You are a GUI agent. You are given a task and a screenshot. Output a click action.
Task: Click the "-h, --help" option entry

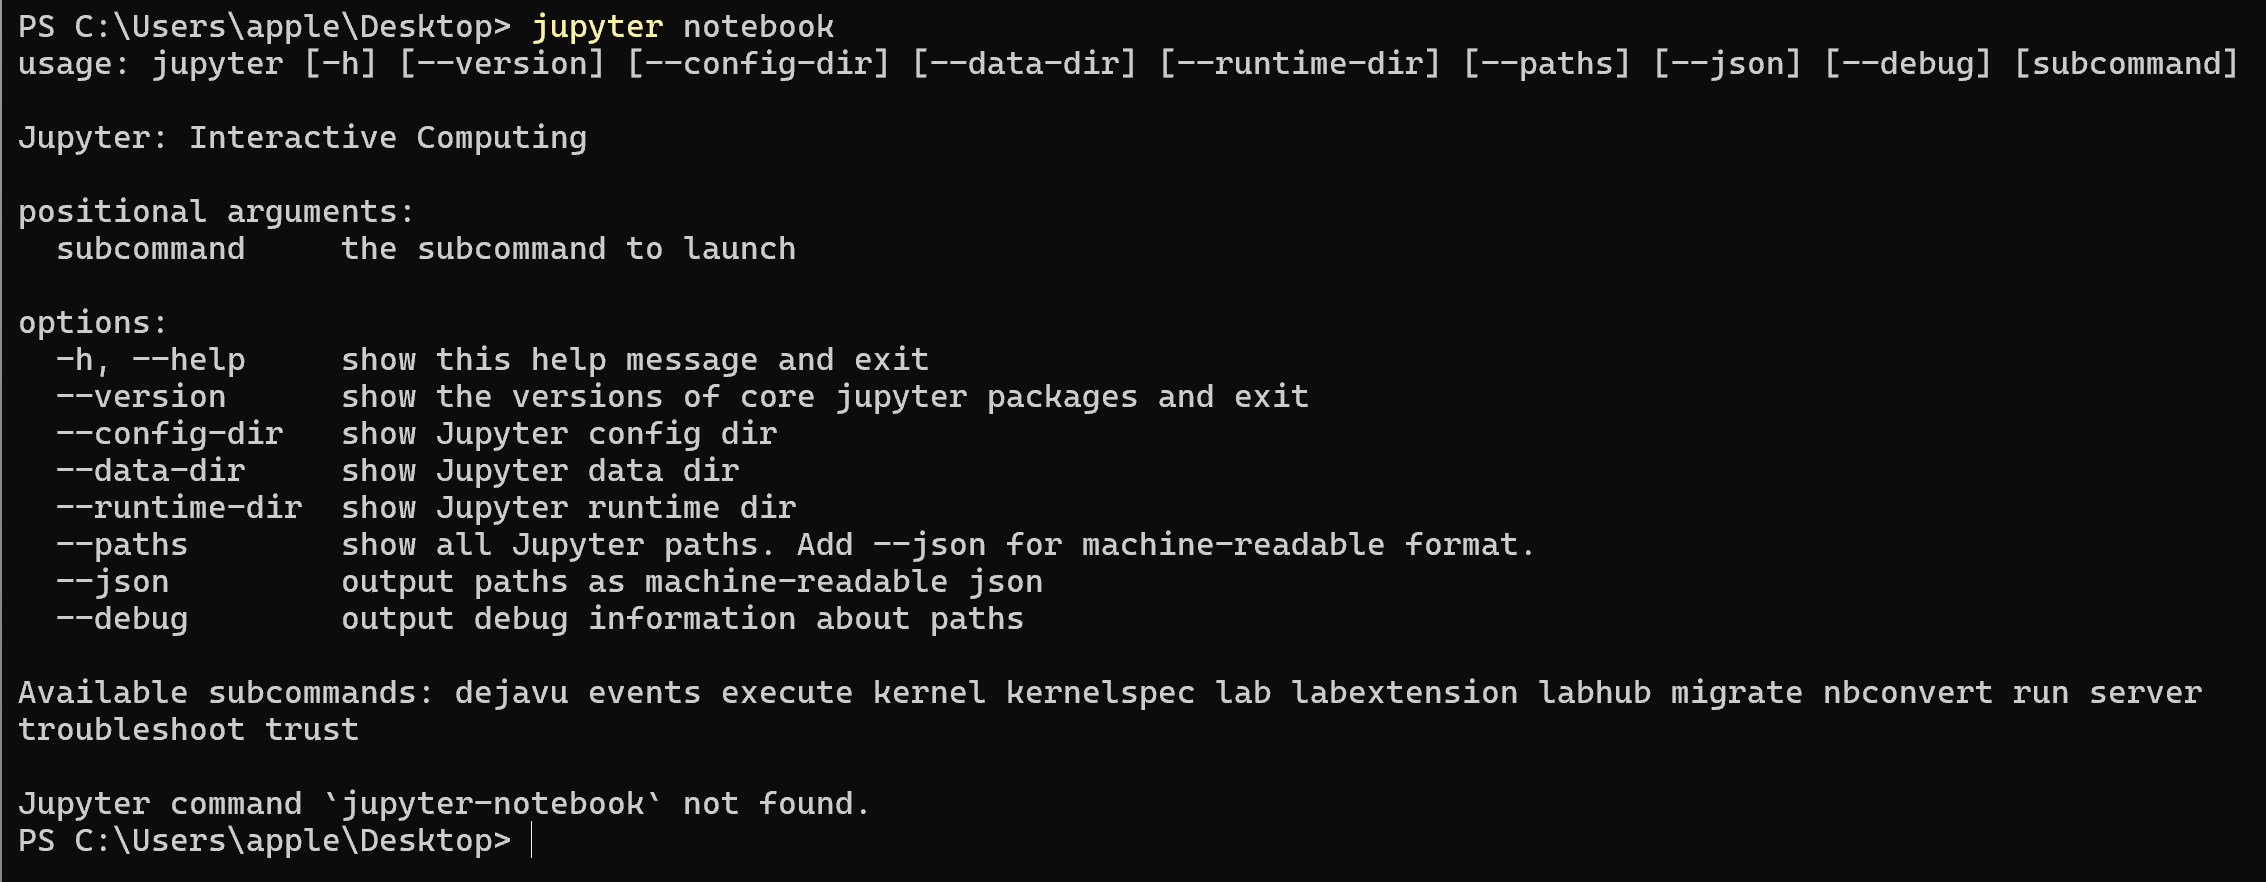[150, 360]
